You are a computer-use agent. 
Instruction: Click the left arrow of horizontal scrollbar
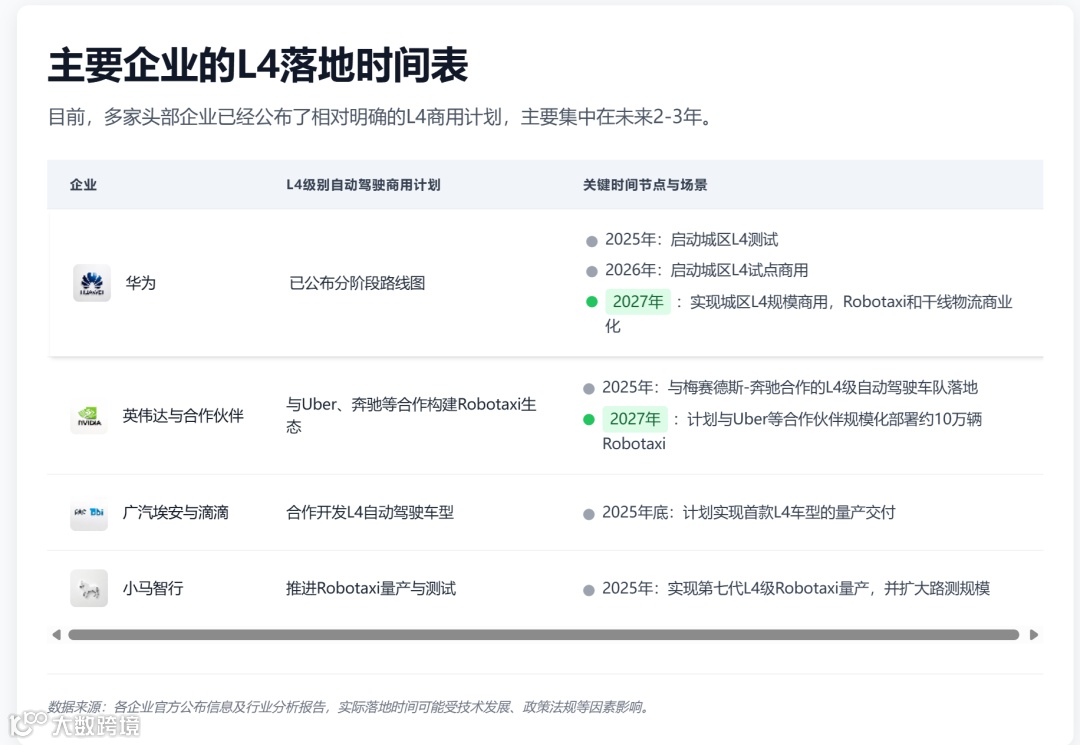point(56,634)
